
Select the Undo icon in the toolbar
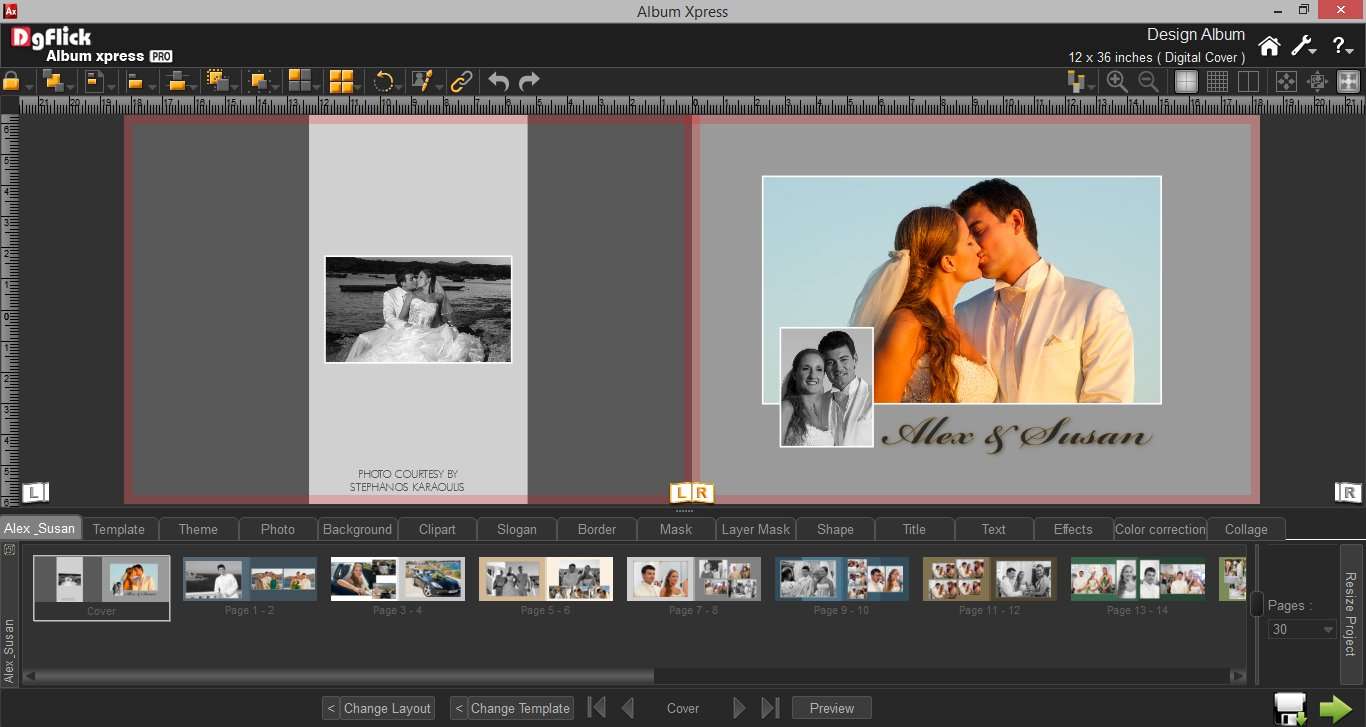tap(497, 81)
